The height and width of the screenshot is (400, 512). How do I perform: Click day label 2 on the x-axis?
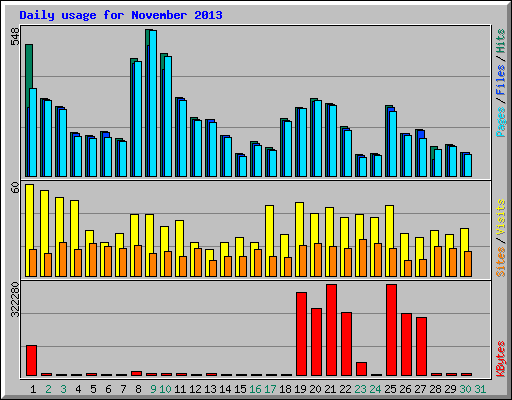48,389
